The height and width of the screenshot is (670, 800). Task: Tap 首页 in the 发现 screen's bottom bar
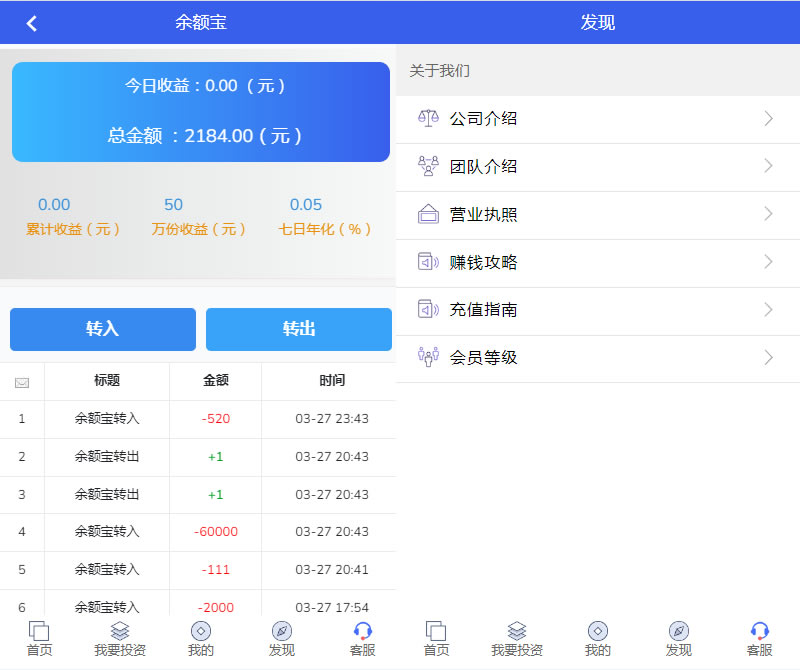tap(436, 638)
